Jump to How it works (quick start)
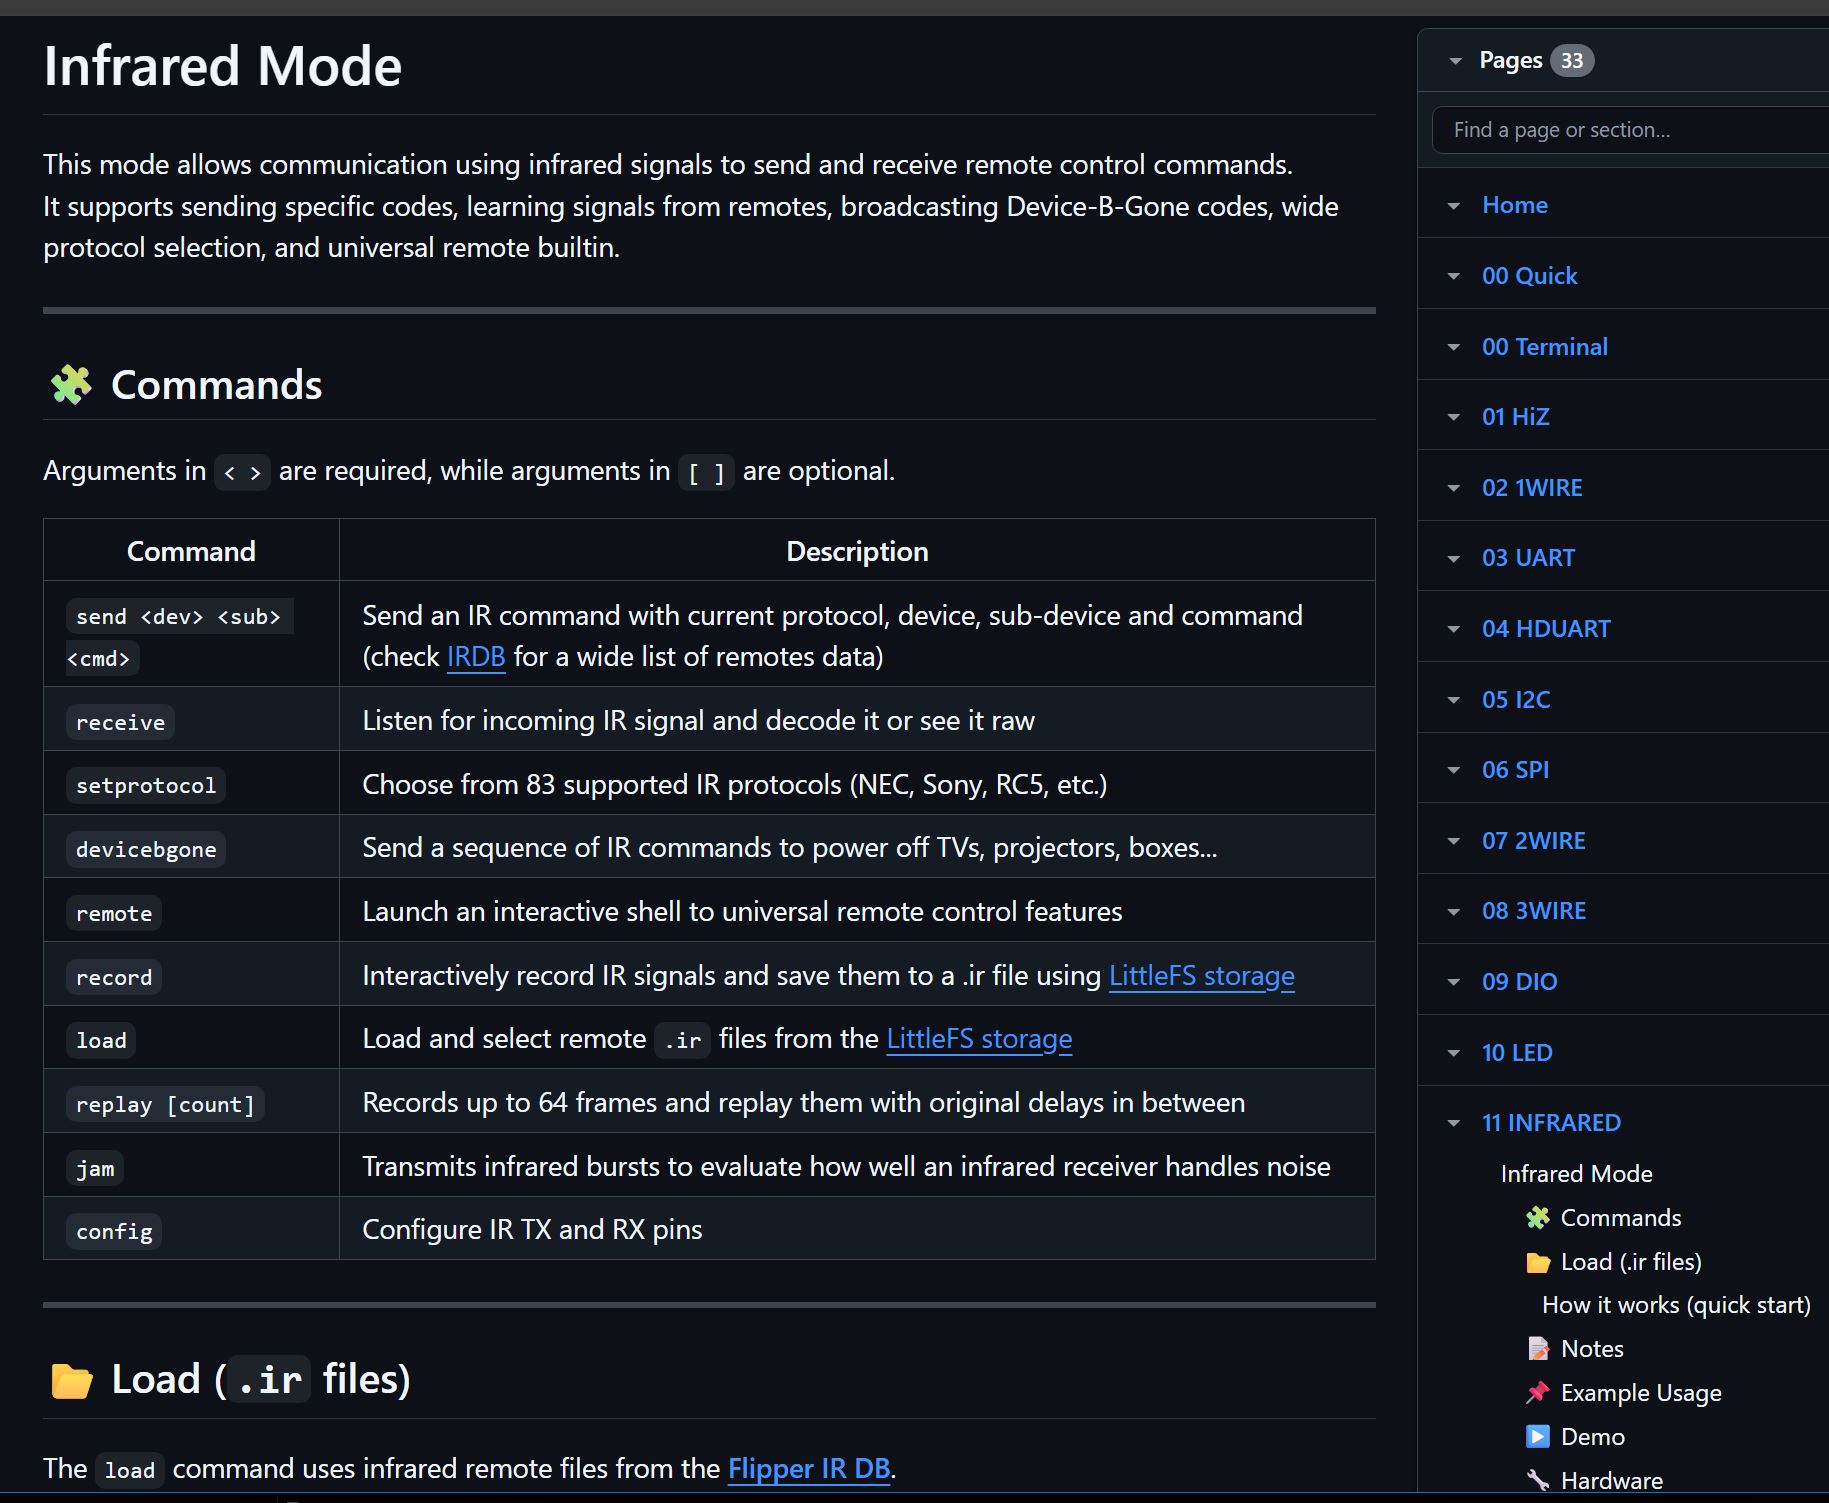Screen dimensions: 1829x1503 click(1675, 1306)
